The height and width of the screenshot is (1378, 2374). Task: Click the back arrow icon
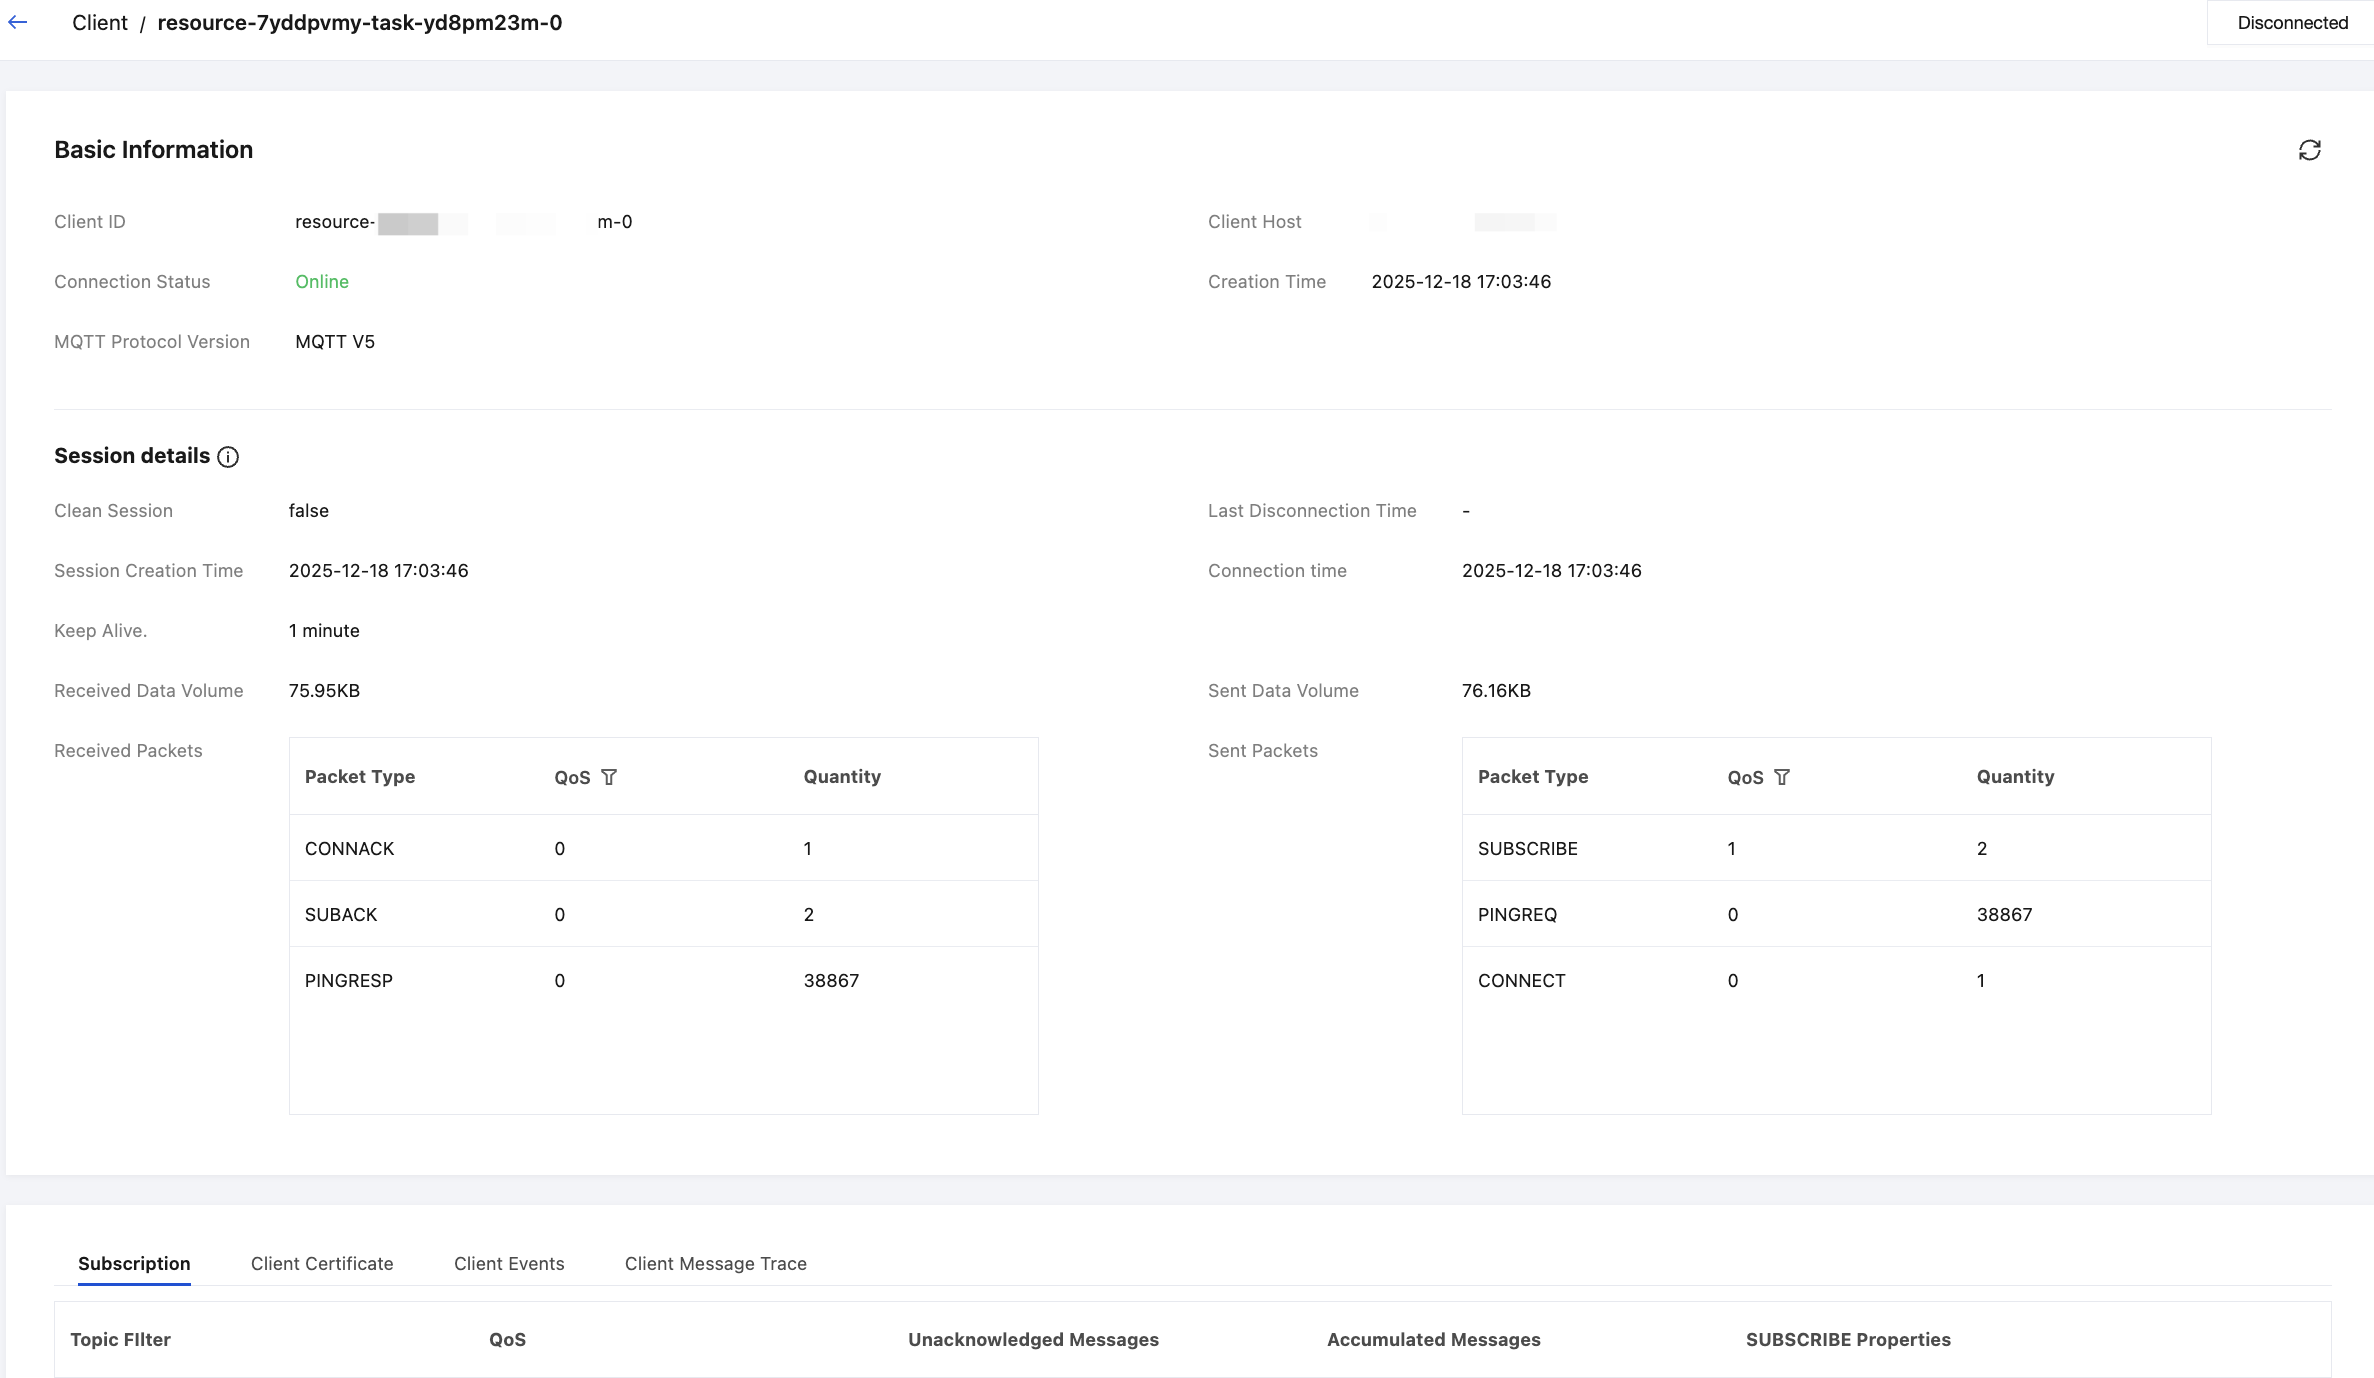[18, 22]
